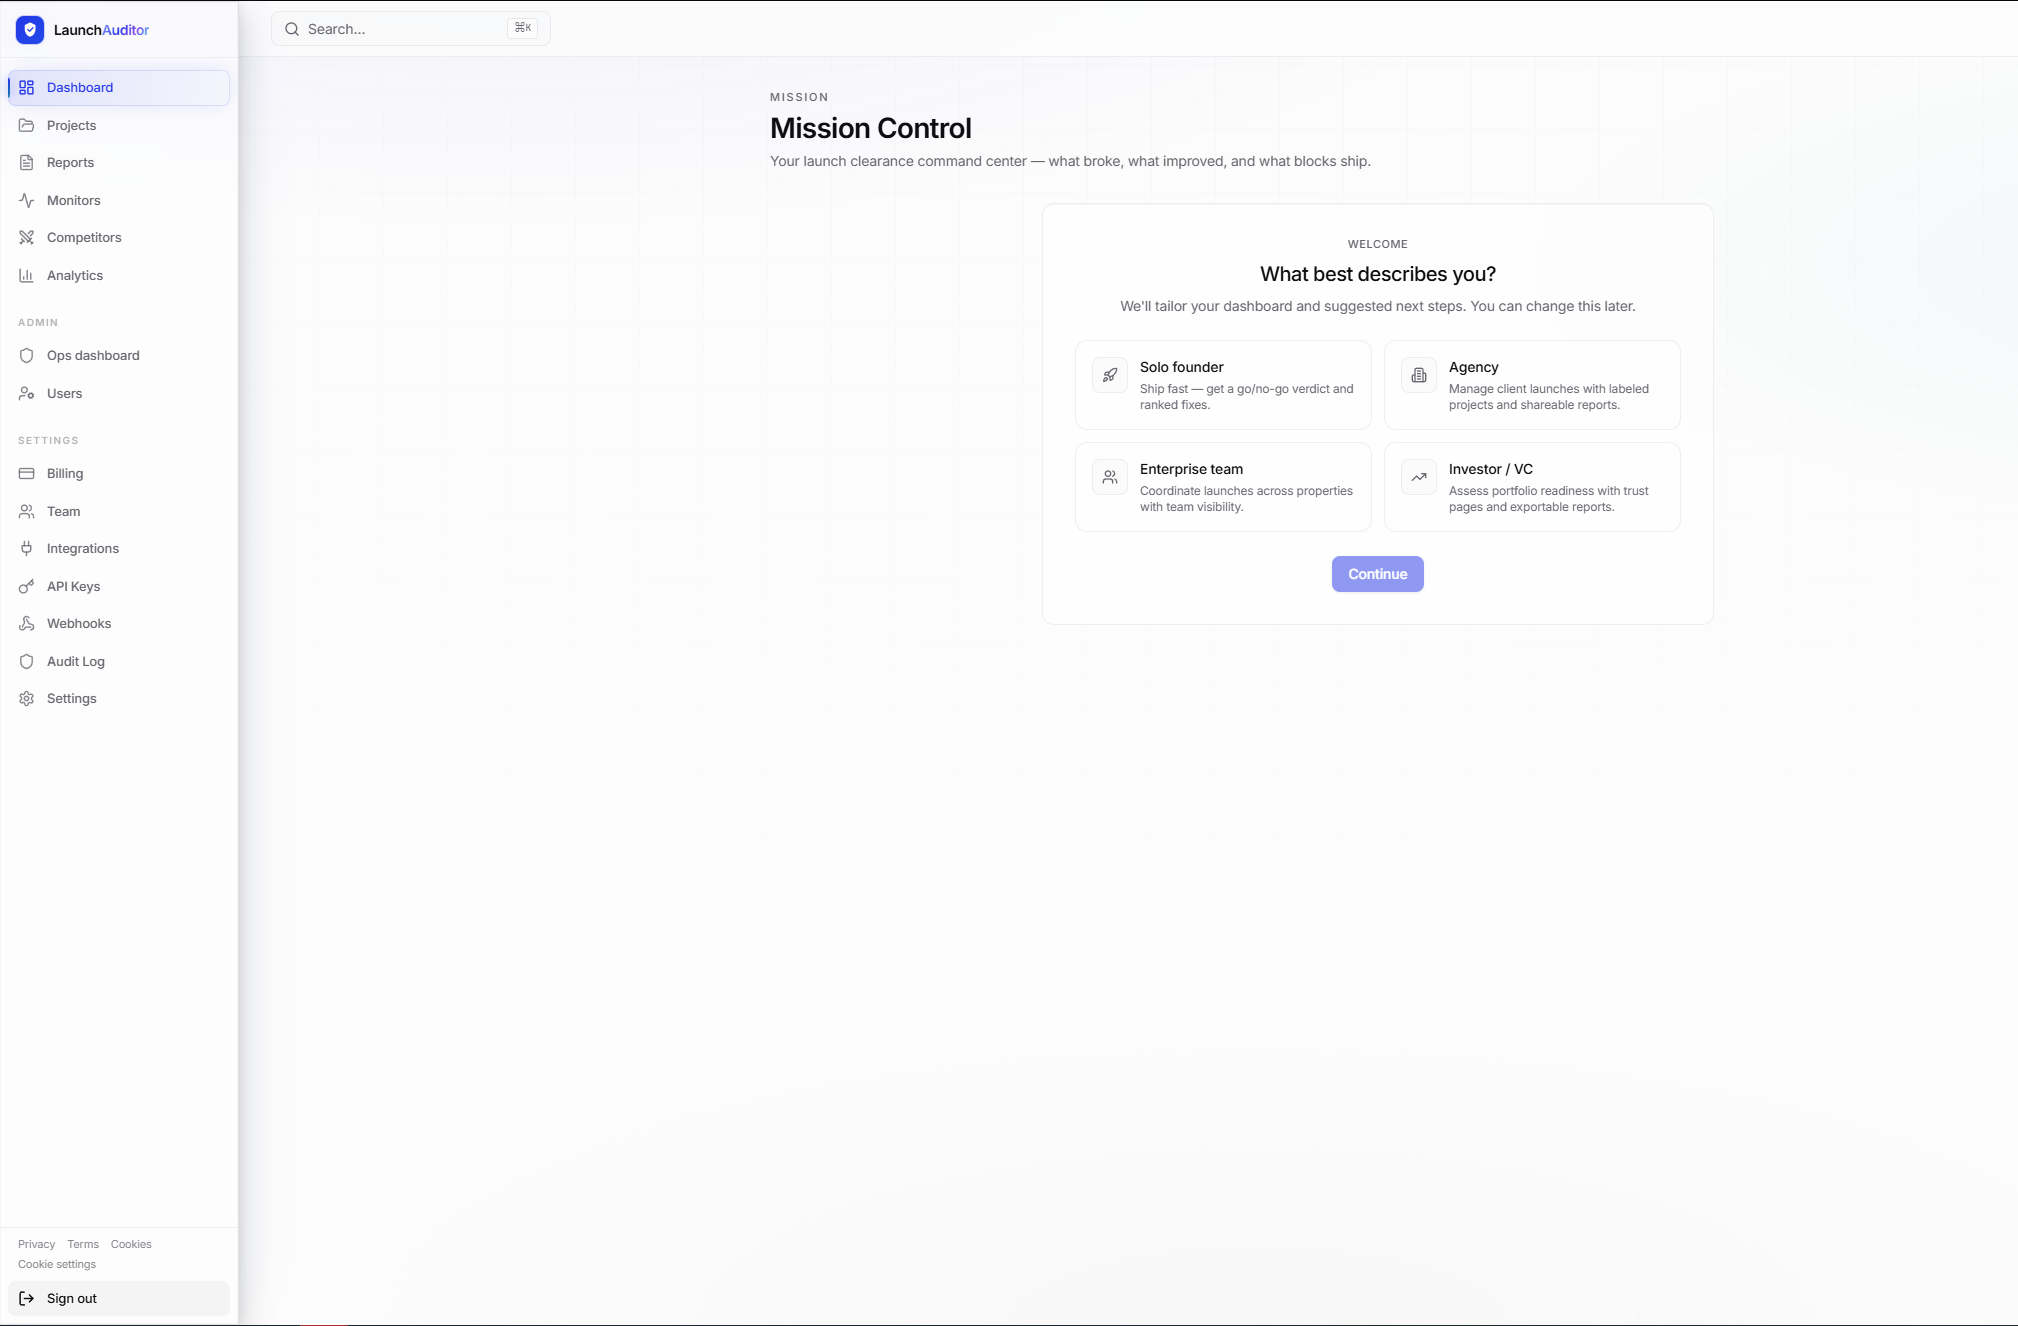Open the Dashboard menu item
The width and height of the screenshot is (2018, 1326).
tap(119, 88)
